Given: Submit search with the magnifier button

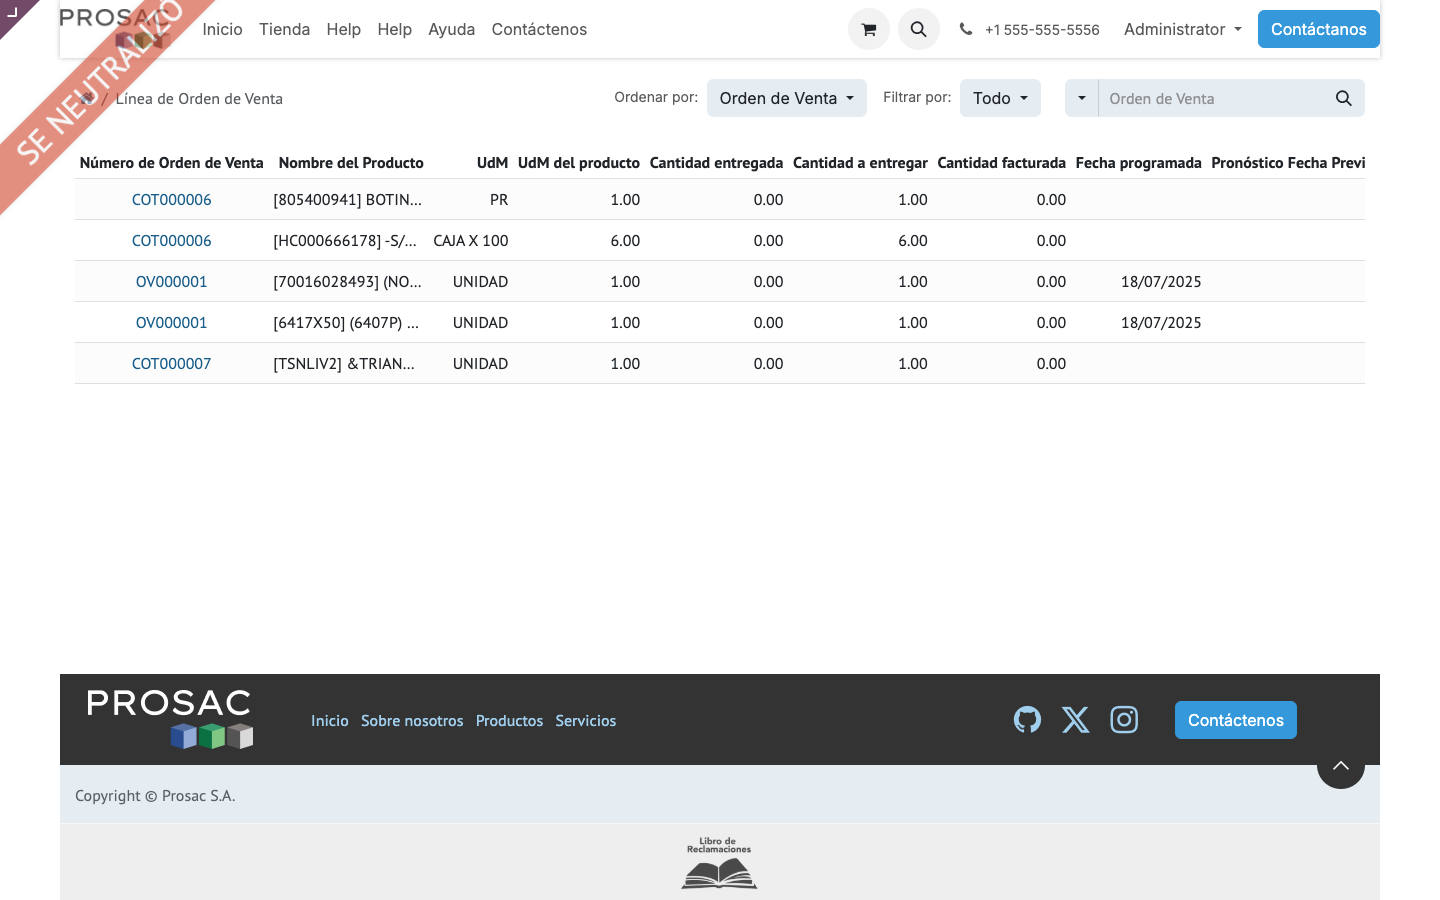Looking at the screenshot, I should click(x=1343, y=98).
